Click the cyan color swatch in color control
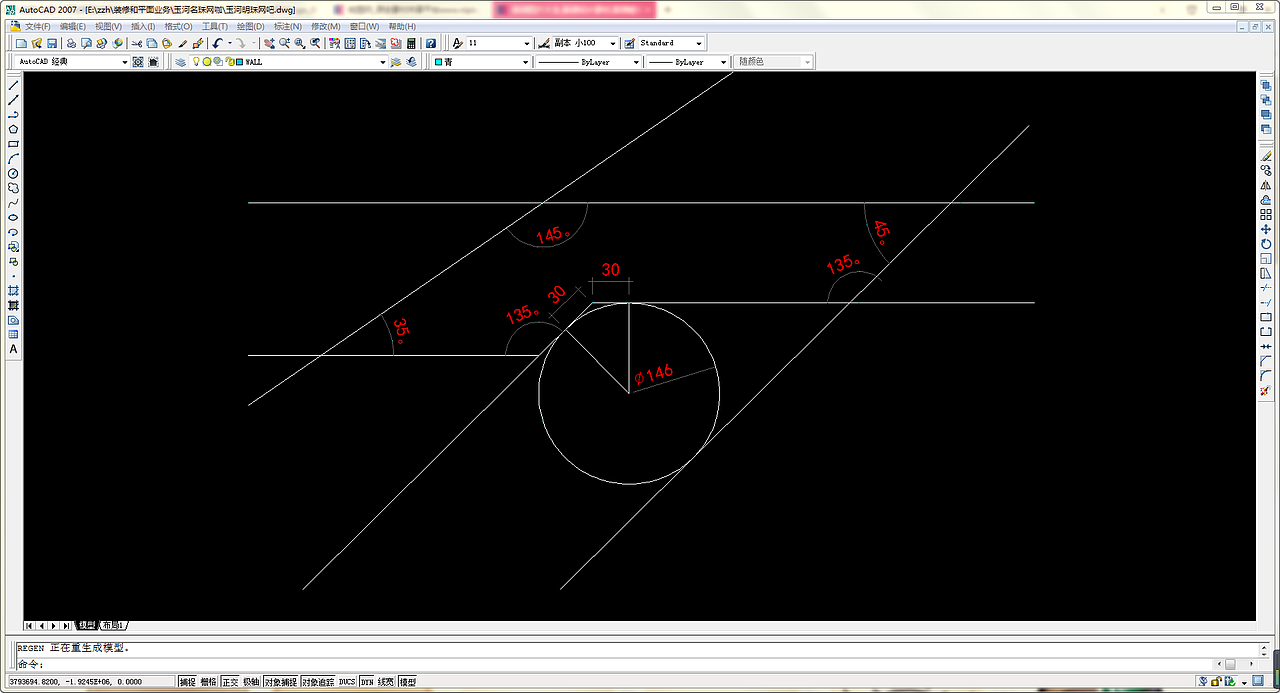The image size is (1280, 693). [438, 62]
